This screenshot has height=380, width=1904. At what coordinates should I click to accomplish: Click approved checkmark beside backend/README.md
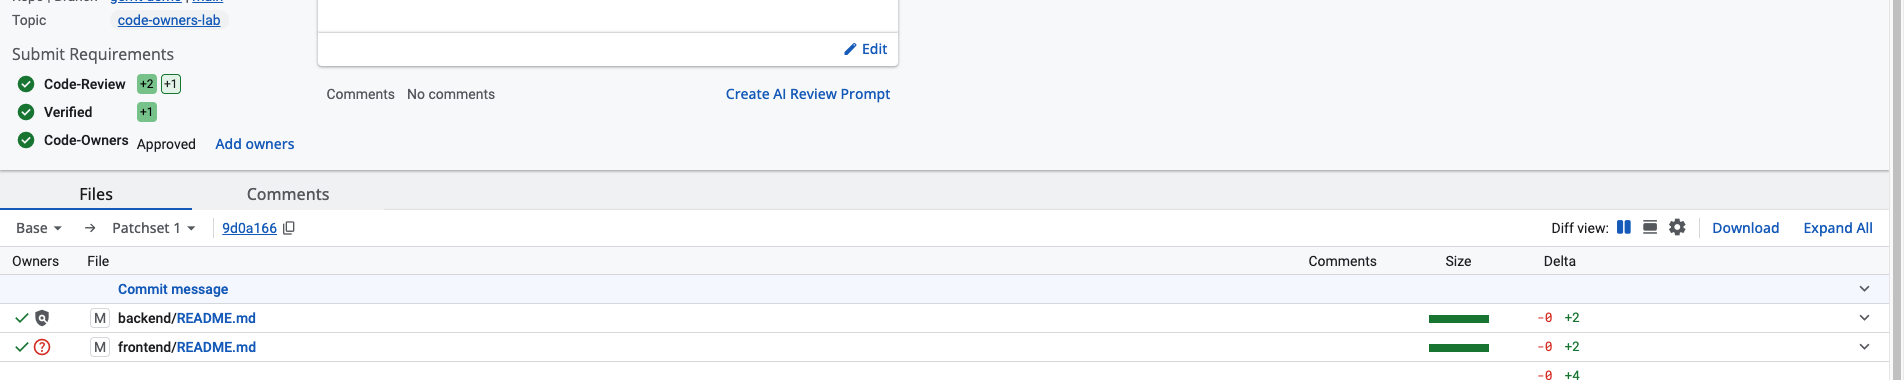(21, 318)
